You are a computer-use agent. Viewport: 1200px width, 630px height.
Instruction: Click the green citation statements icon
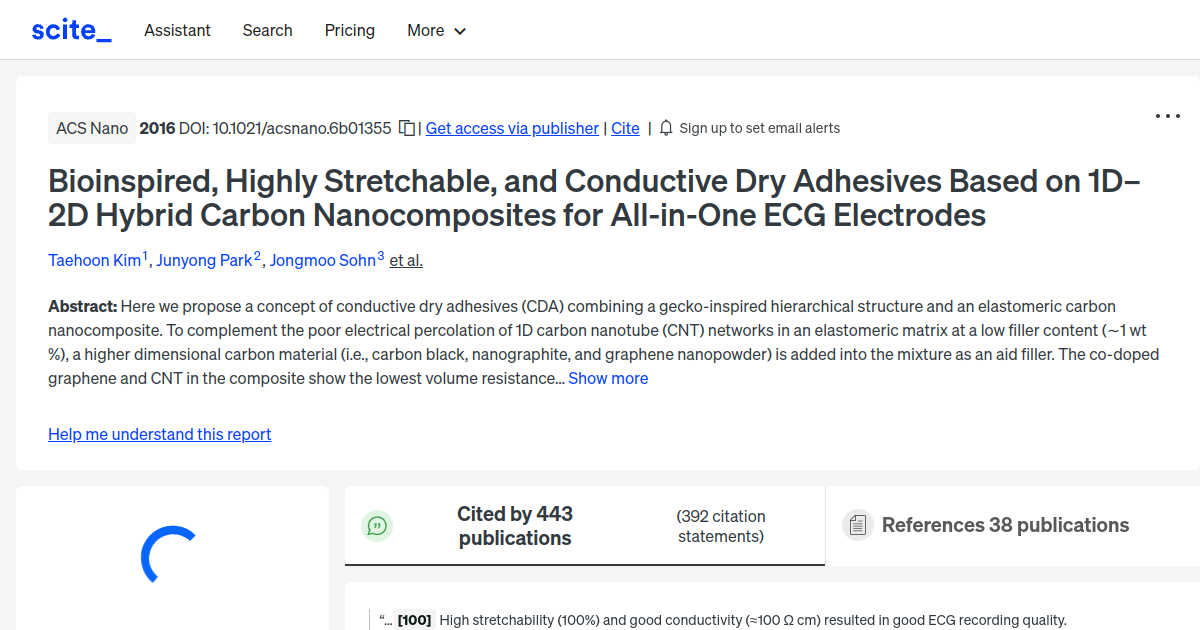(377, 525)
